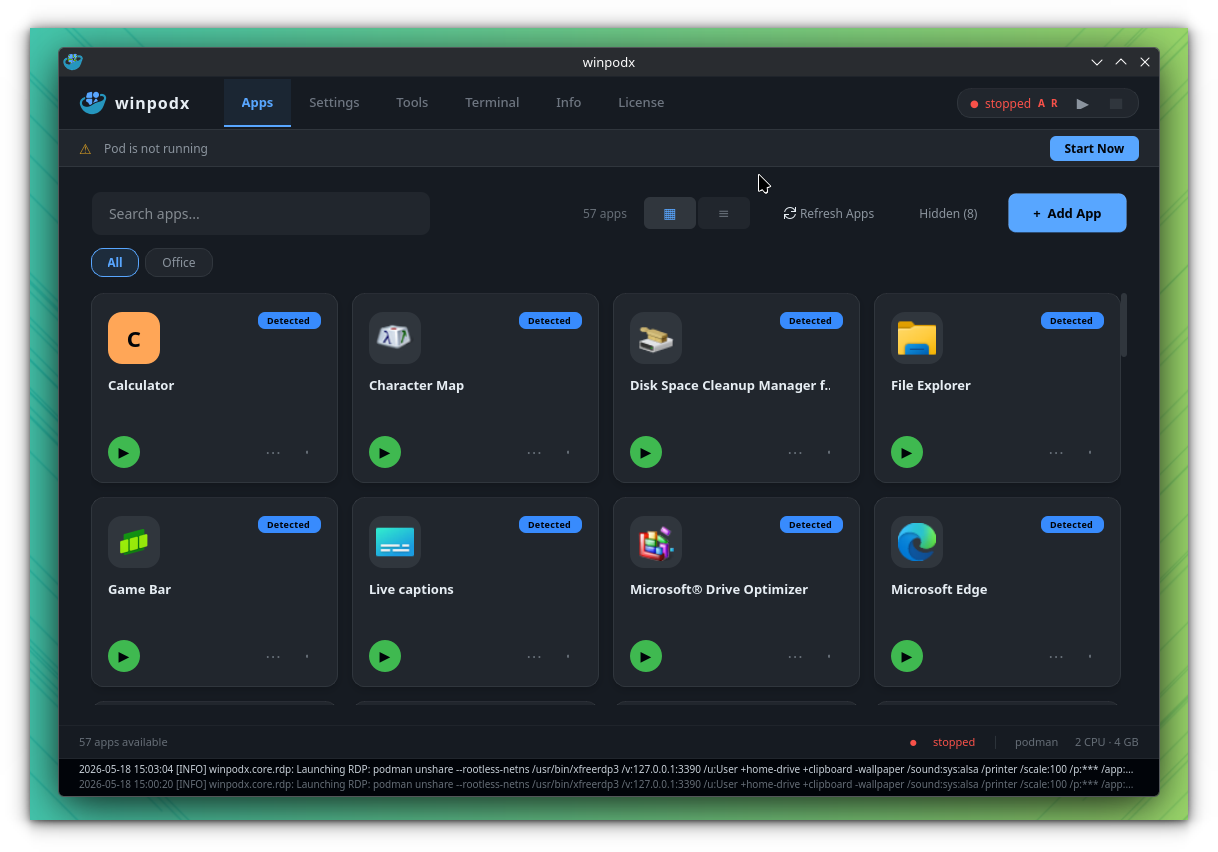Launch the Calculator app with its play button
1218x852 pixels.
pos(124,452)
